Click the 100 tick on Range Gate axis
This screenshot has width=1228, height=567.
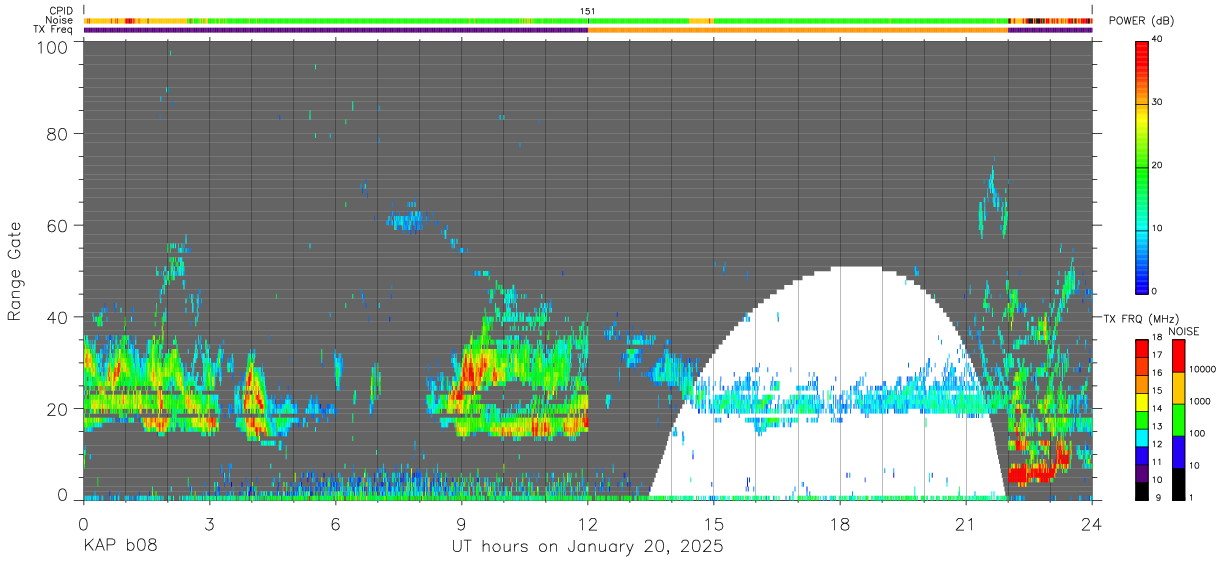[50, 47]
